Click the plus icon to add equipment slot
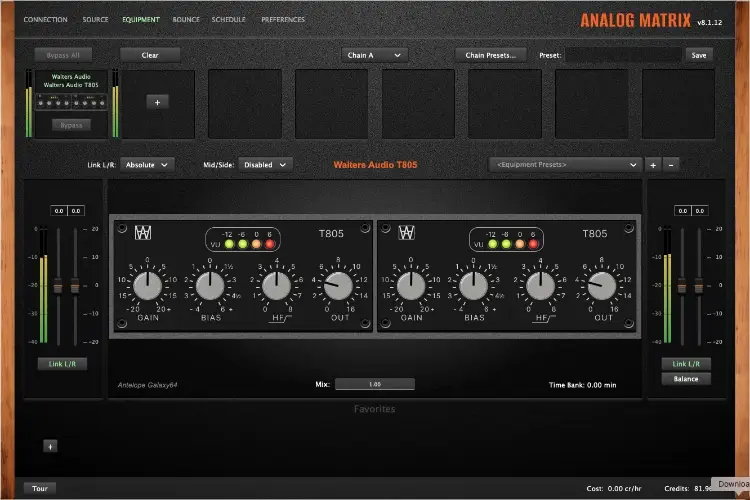The width and height of the screenshot is (750, 500). coord(159,101)
